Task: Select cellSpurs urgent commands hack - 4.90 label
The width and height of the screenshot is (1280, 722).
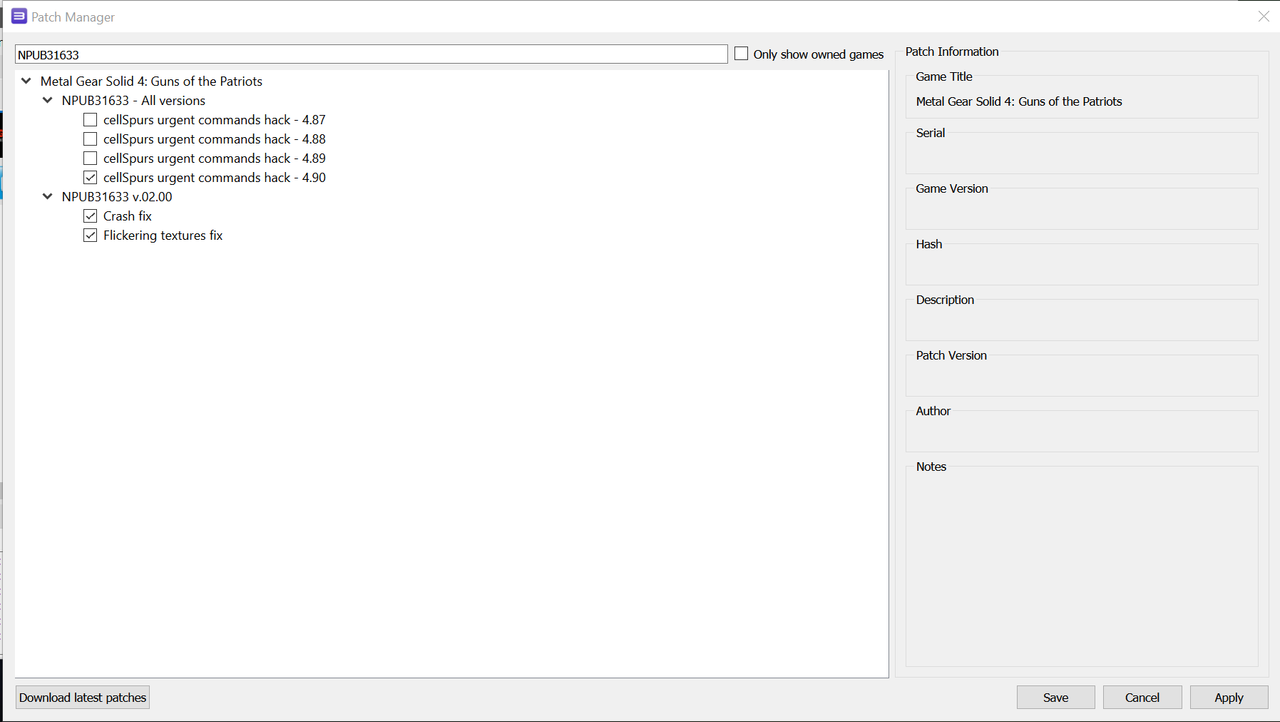Action: click(214, 177)
